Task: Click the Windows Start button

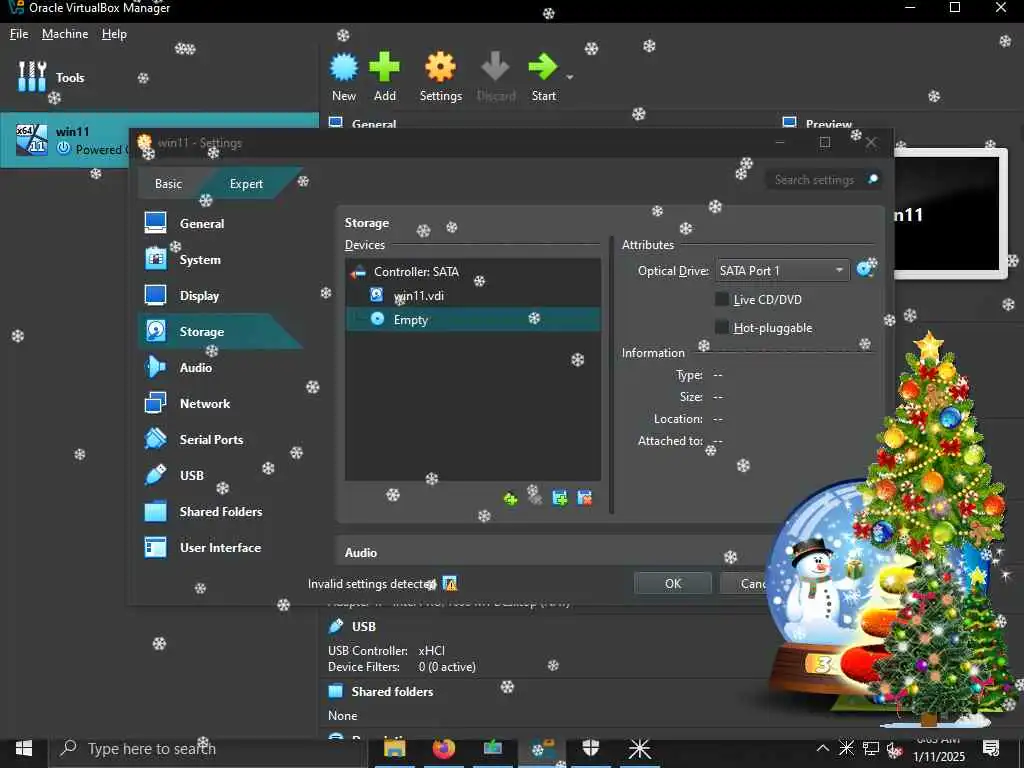Action: click(x=24, y=748)
